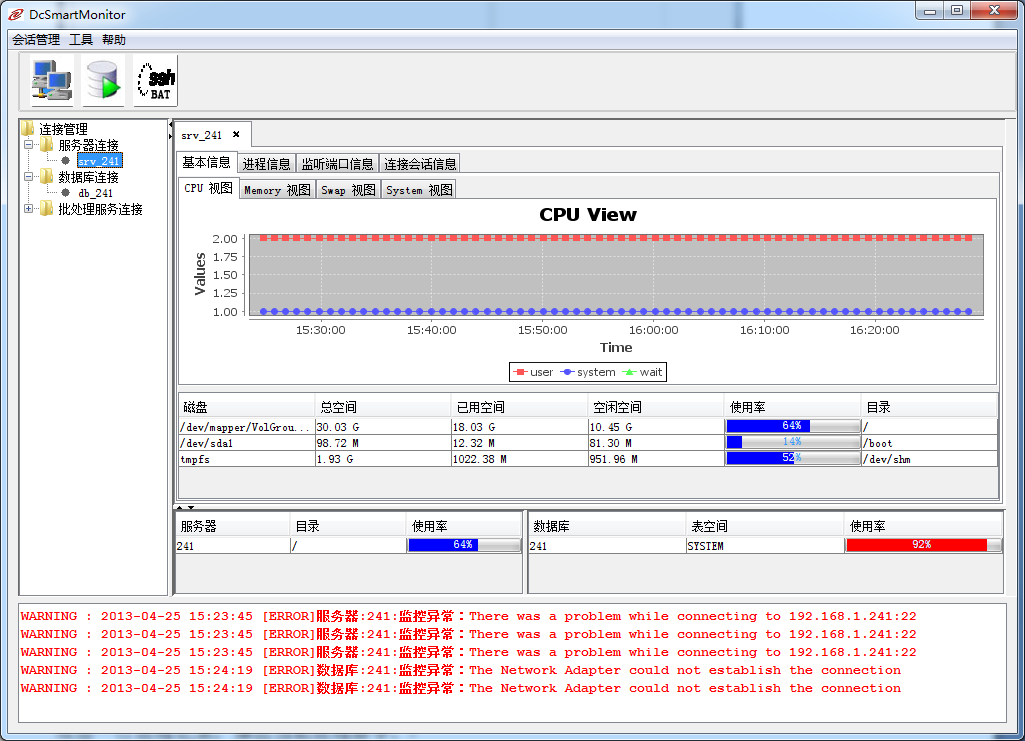This screenshot has height=741, width=1025.
Task: Collapse the 数据库连接 tree node
Action: coord(28,176)
